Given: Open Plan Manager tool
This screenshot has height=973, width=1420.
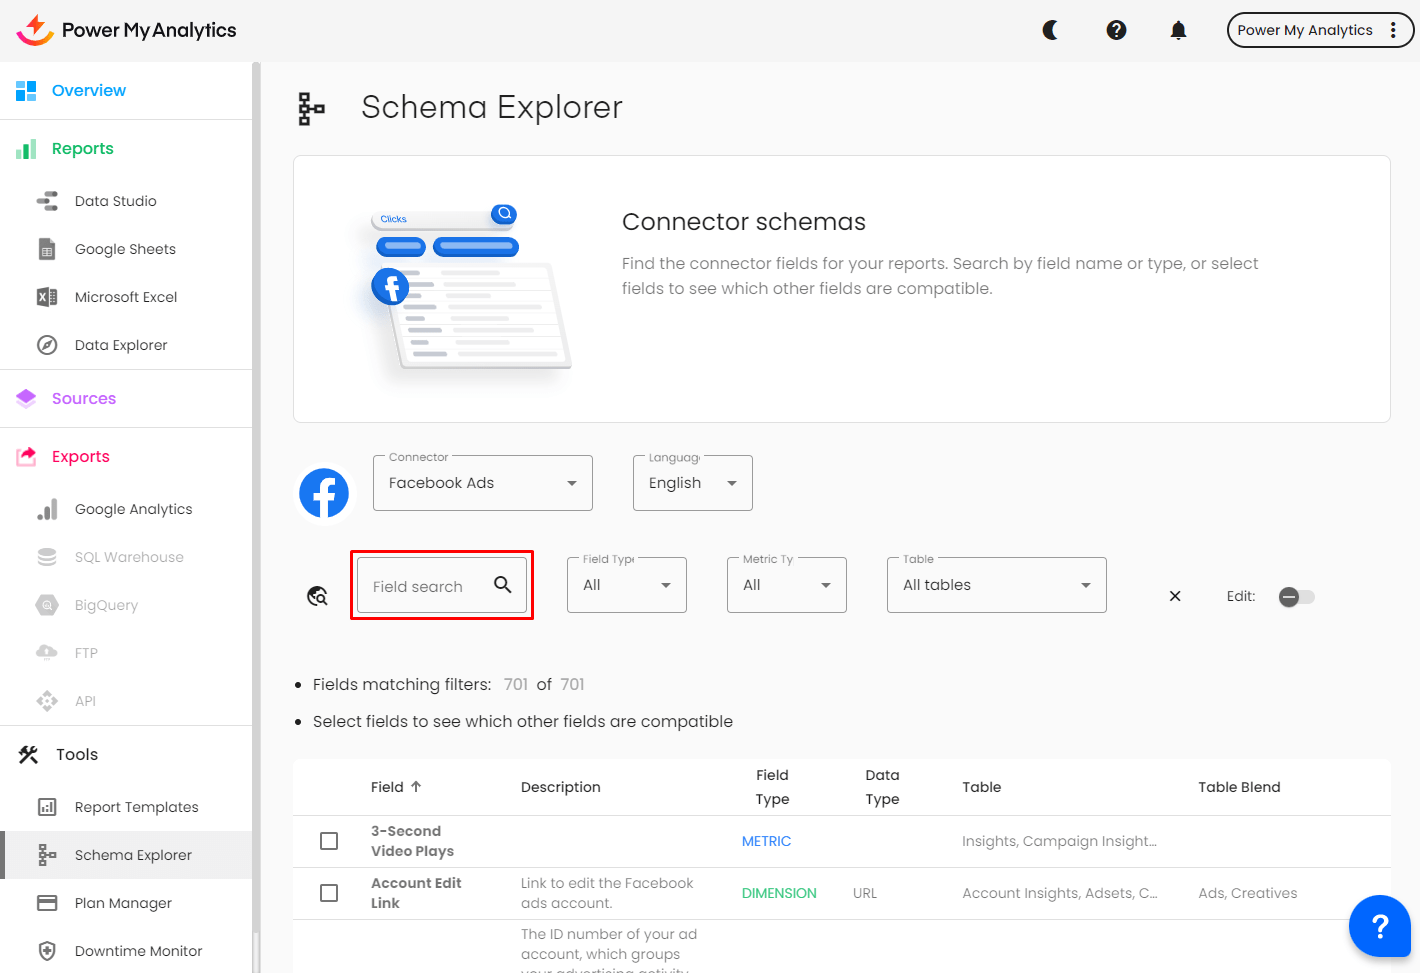Looking at the screenshot, I should pyautogui.click(x=124, y=903).
